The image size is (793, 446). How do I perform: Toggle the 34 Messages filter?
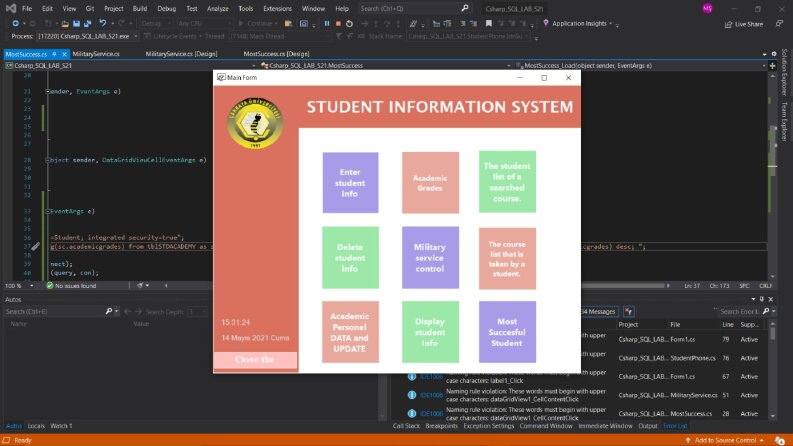[599, 311]
